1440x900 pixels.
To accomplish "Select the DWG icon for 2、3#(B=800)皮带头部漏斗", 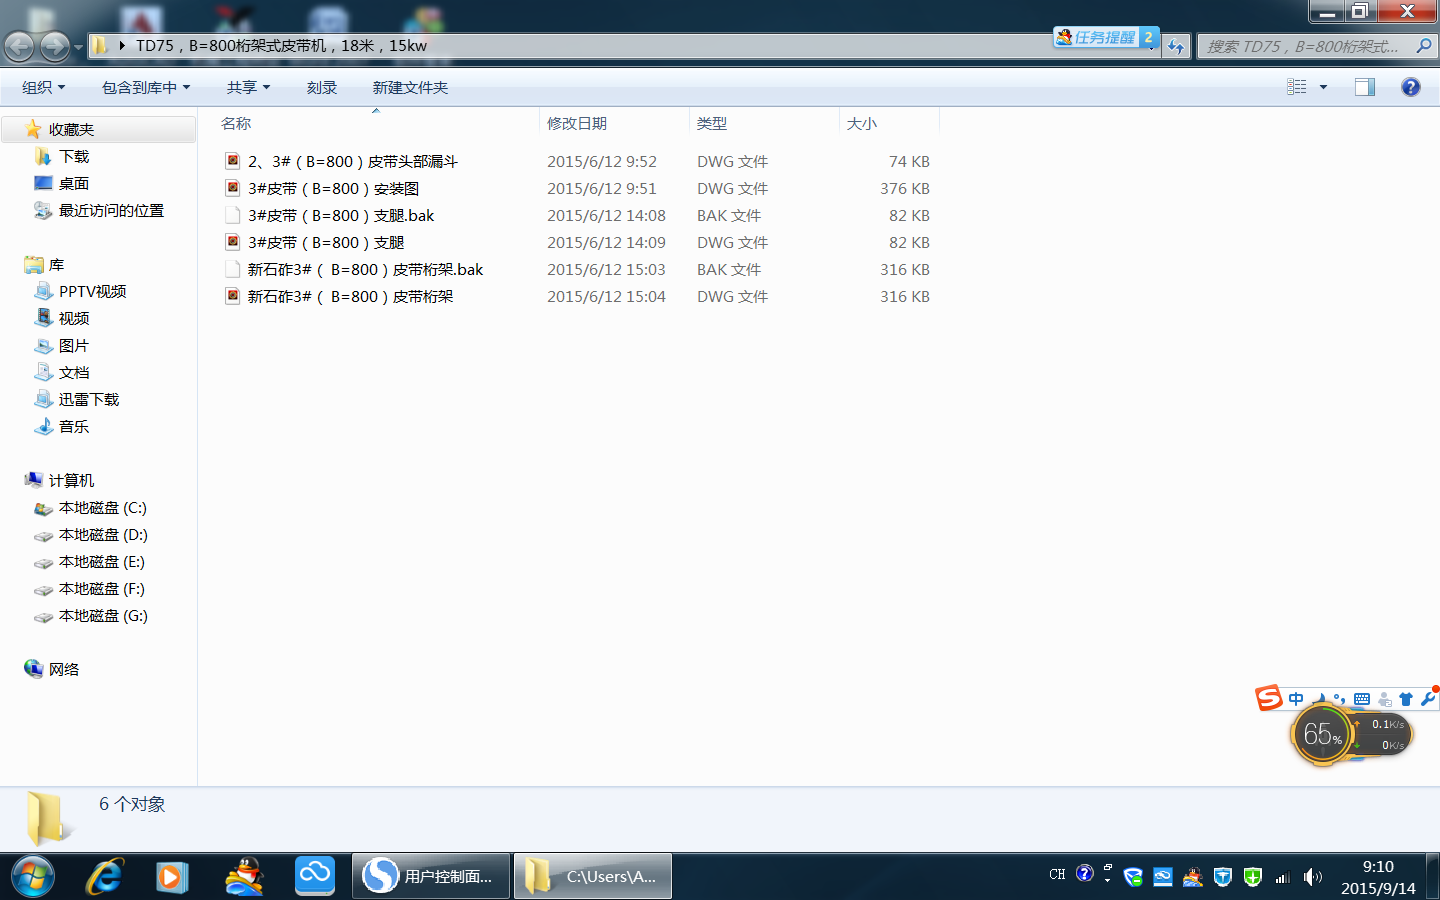I will [233, 161].
